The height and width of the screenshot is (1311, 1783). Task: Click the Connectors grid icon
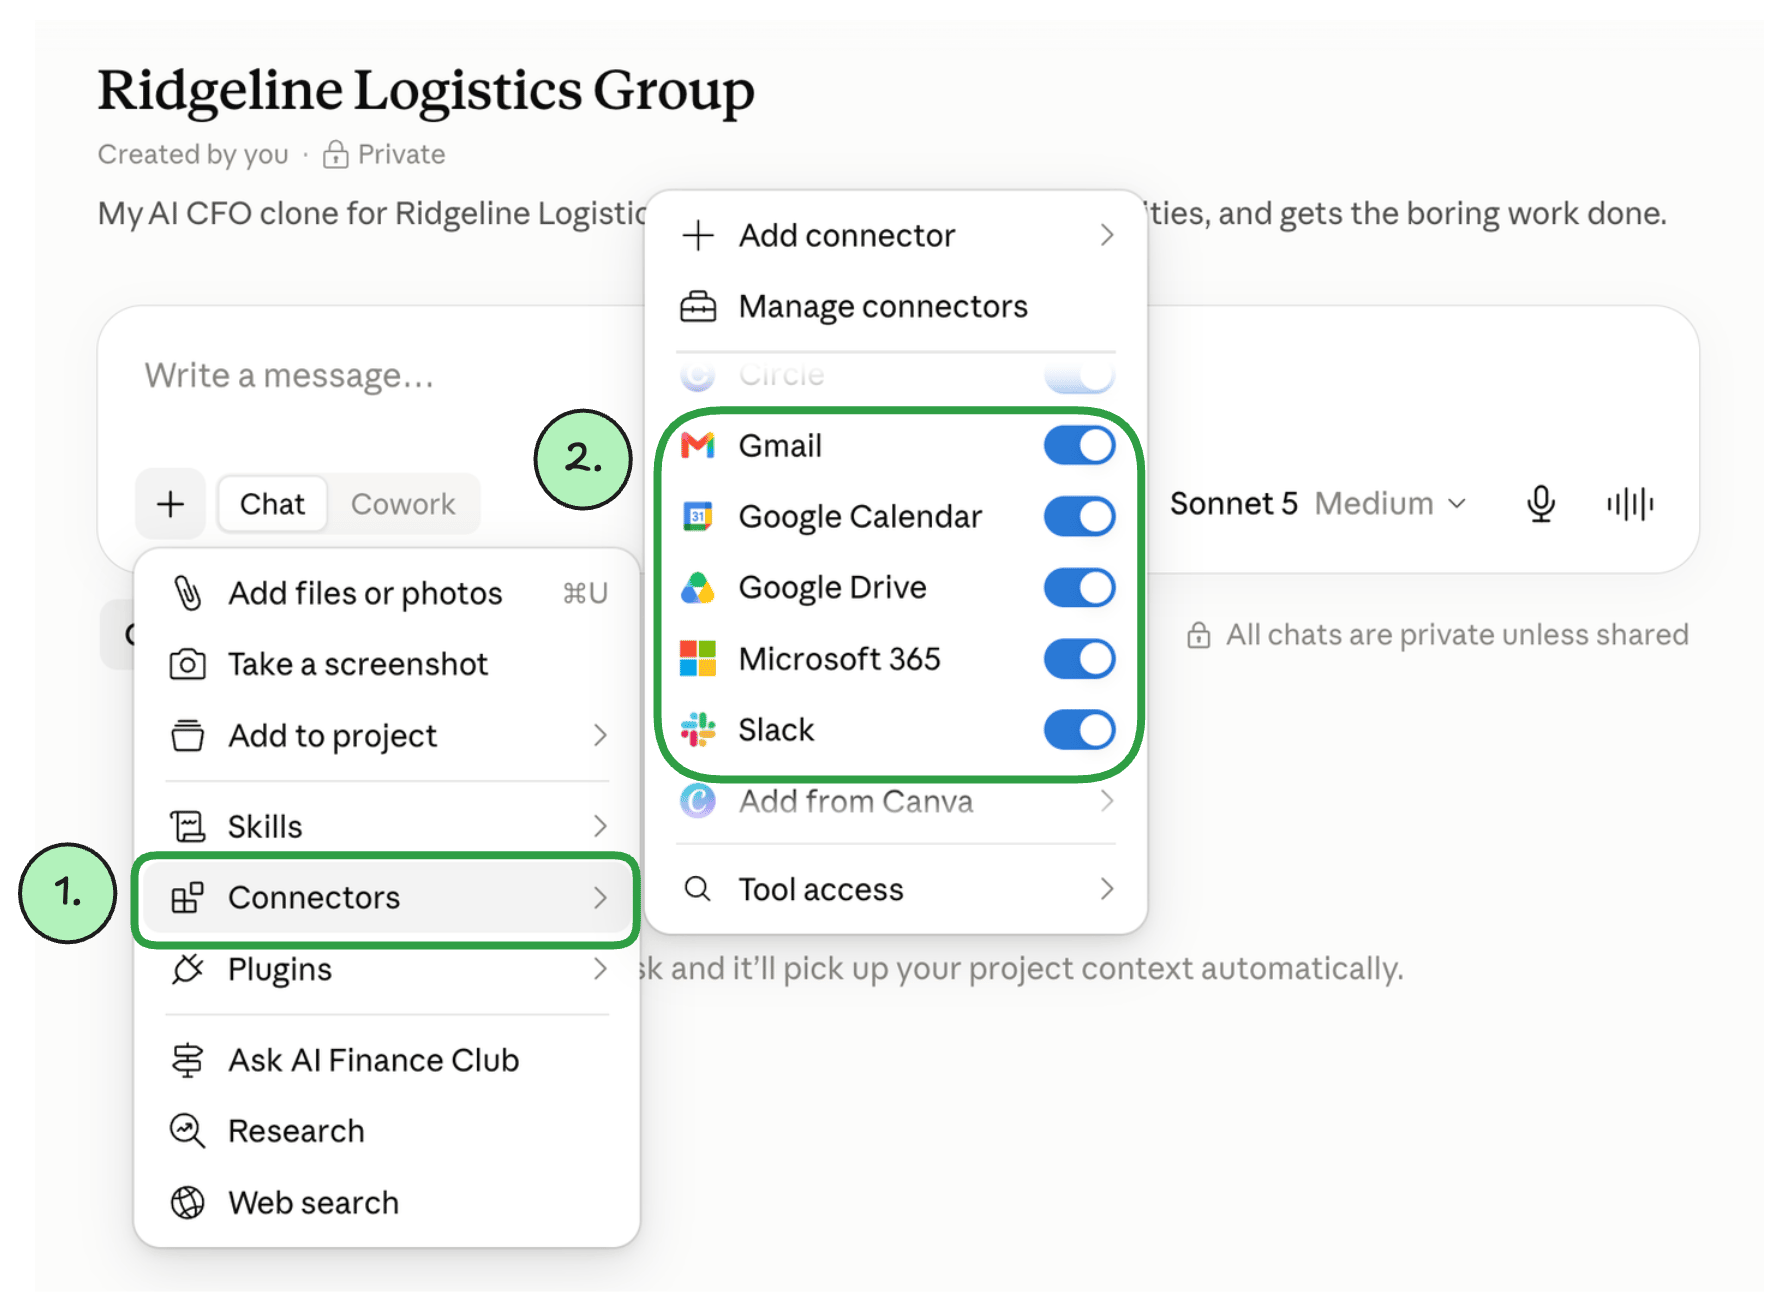click(187, 898)
